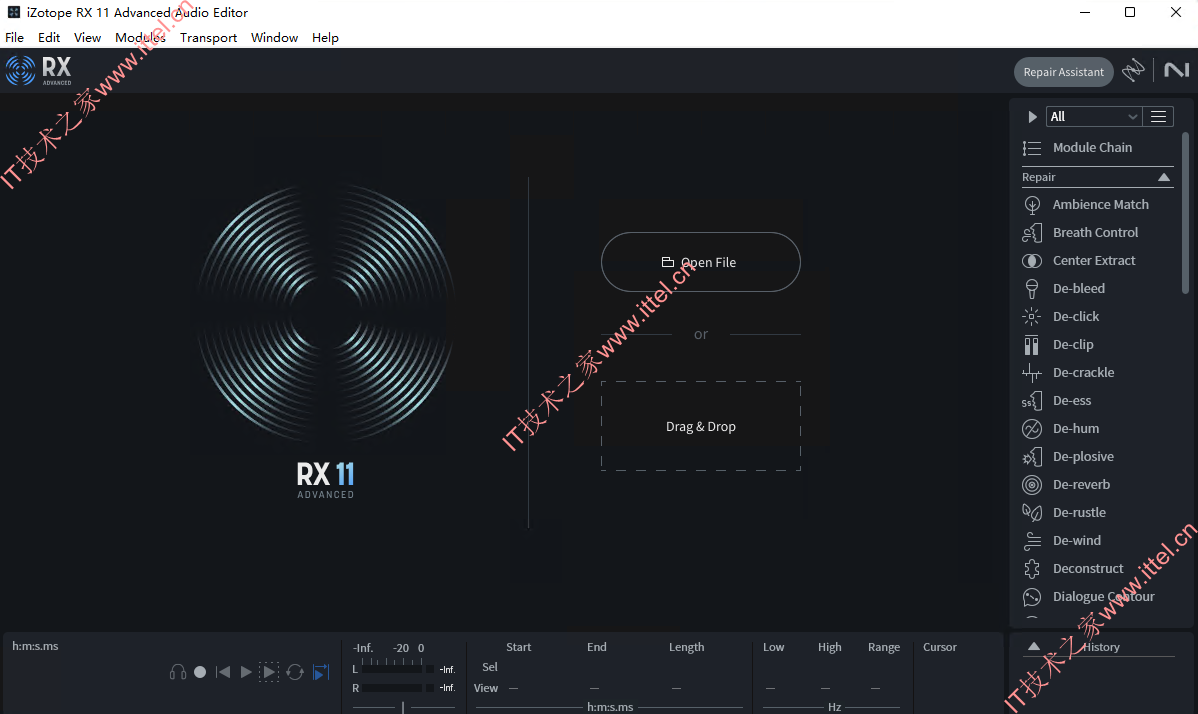Open the Edit menu

[x=49, y=37]
